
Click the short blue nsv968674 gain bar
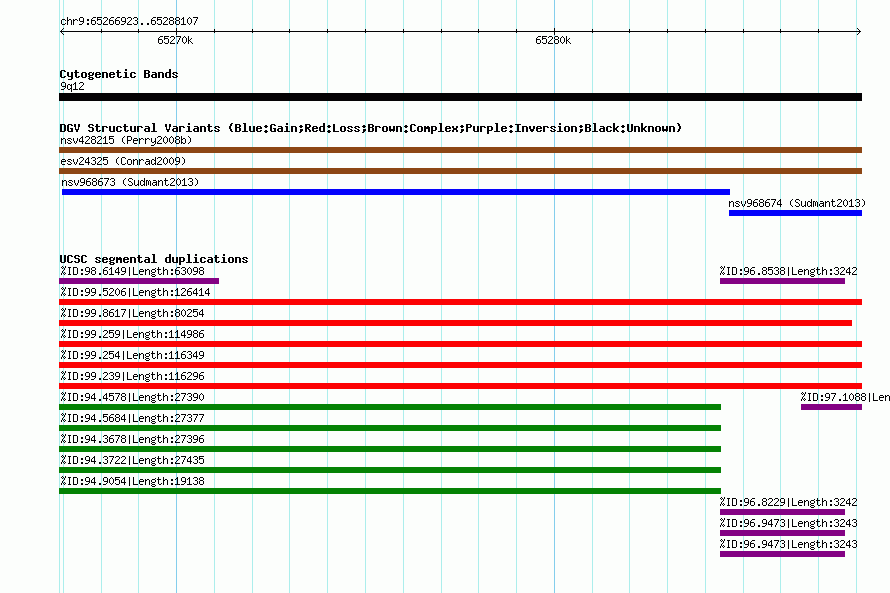pyautogui.click(x=795, y=213)
